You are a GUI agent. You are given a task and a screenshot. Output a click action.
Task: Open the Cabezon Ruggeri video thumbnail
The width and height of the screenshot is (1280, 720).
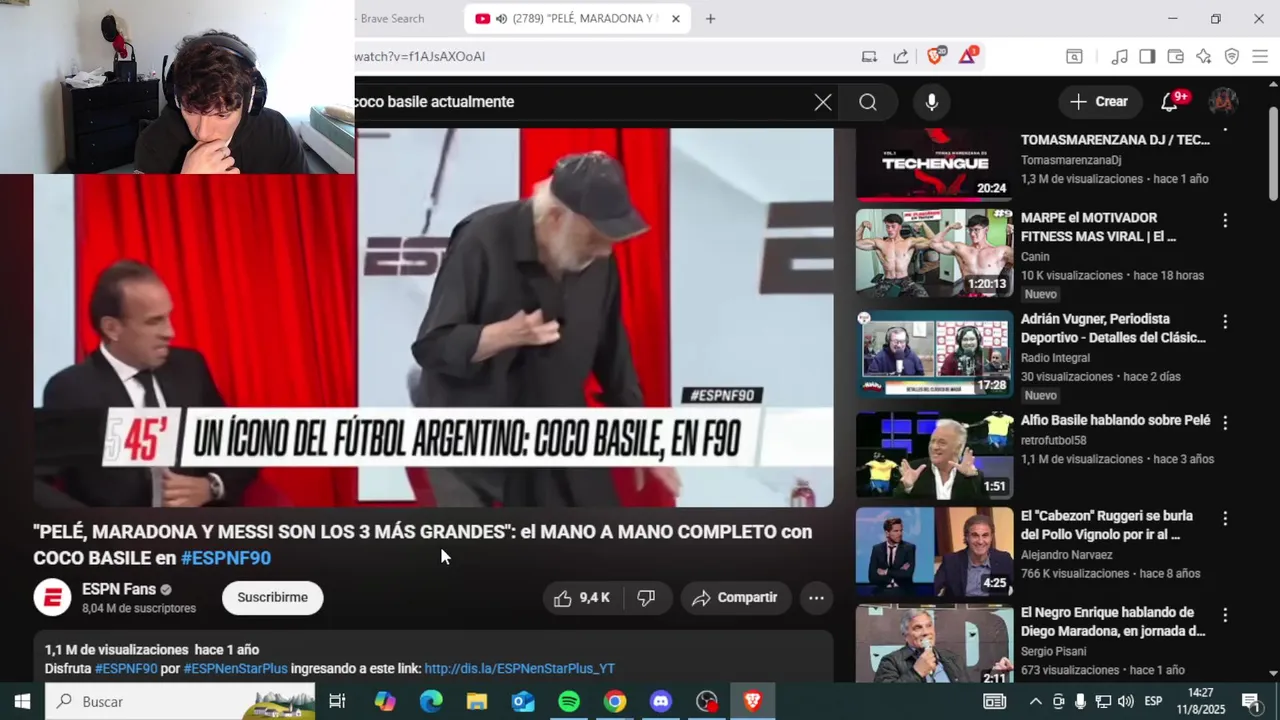(934, 552)
